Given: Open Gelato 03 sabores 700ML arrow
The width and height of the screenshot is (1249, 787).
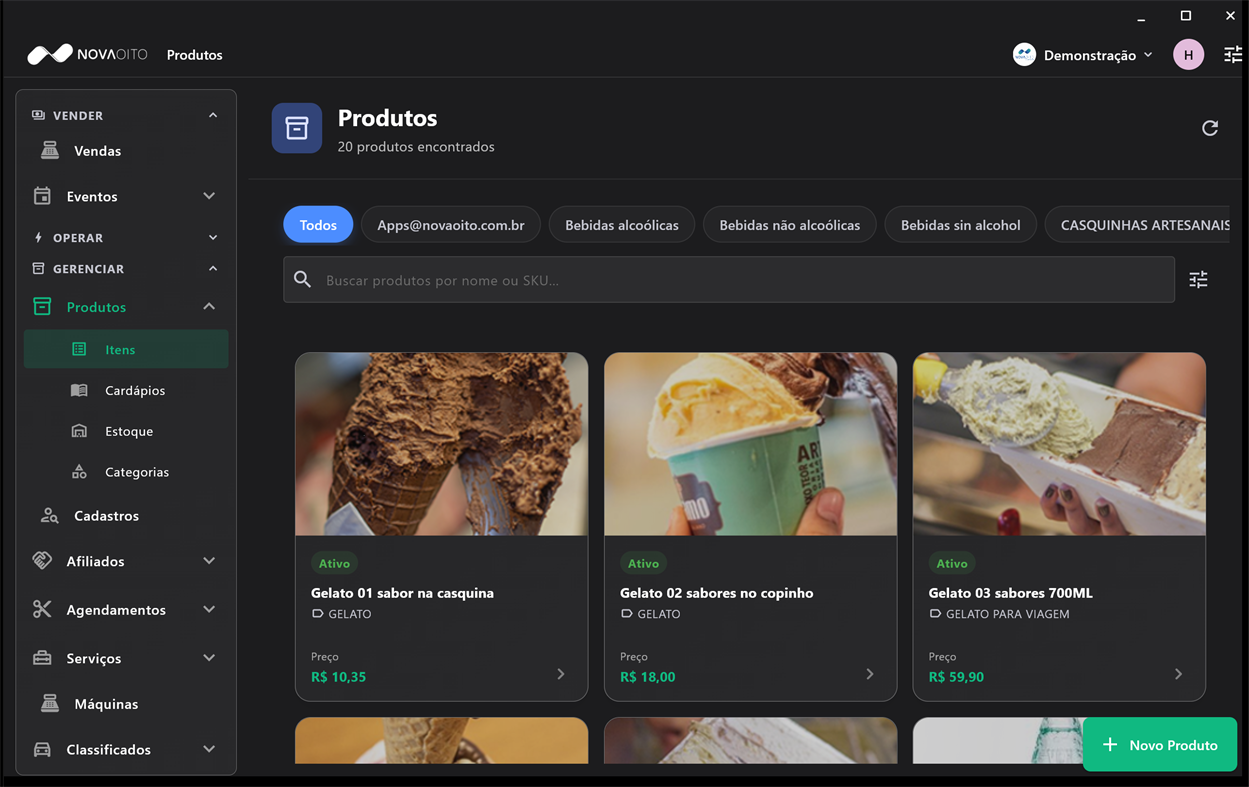Looking at the screenshot, I should tap(1179, 674).
